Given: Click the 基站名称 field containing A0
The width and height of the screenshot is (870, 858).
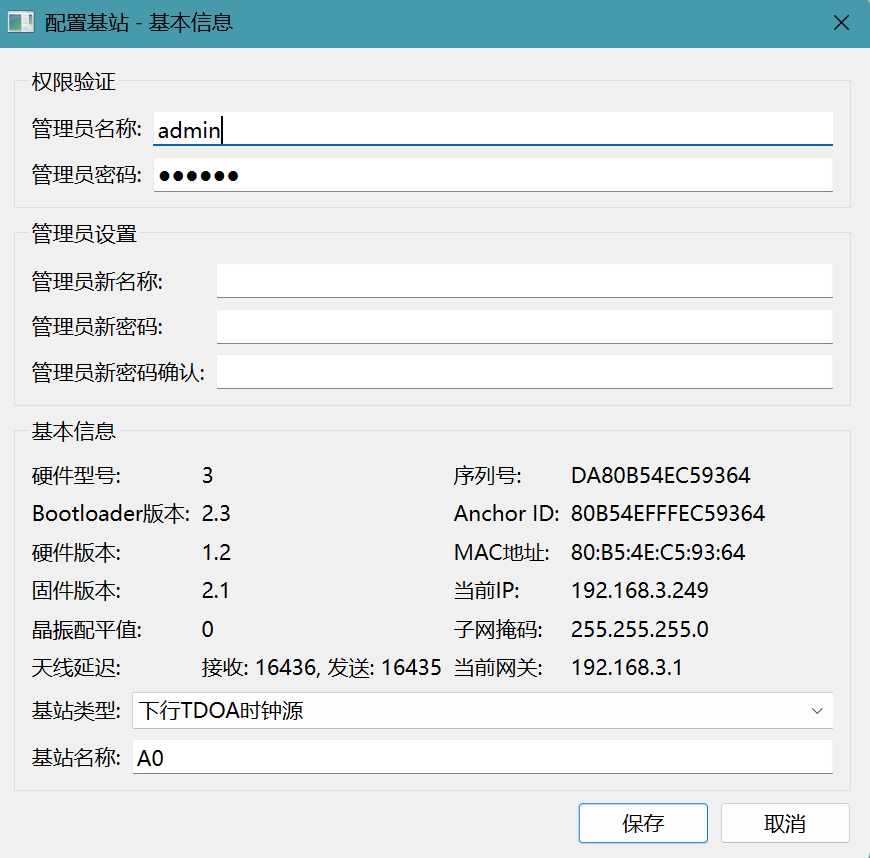Looking at the screenshot, I should pos(482,758).
